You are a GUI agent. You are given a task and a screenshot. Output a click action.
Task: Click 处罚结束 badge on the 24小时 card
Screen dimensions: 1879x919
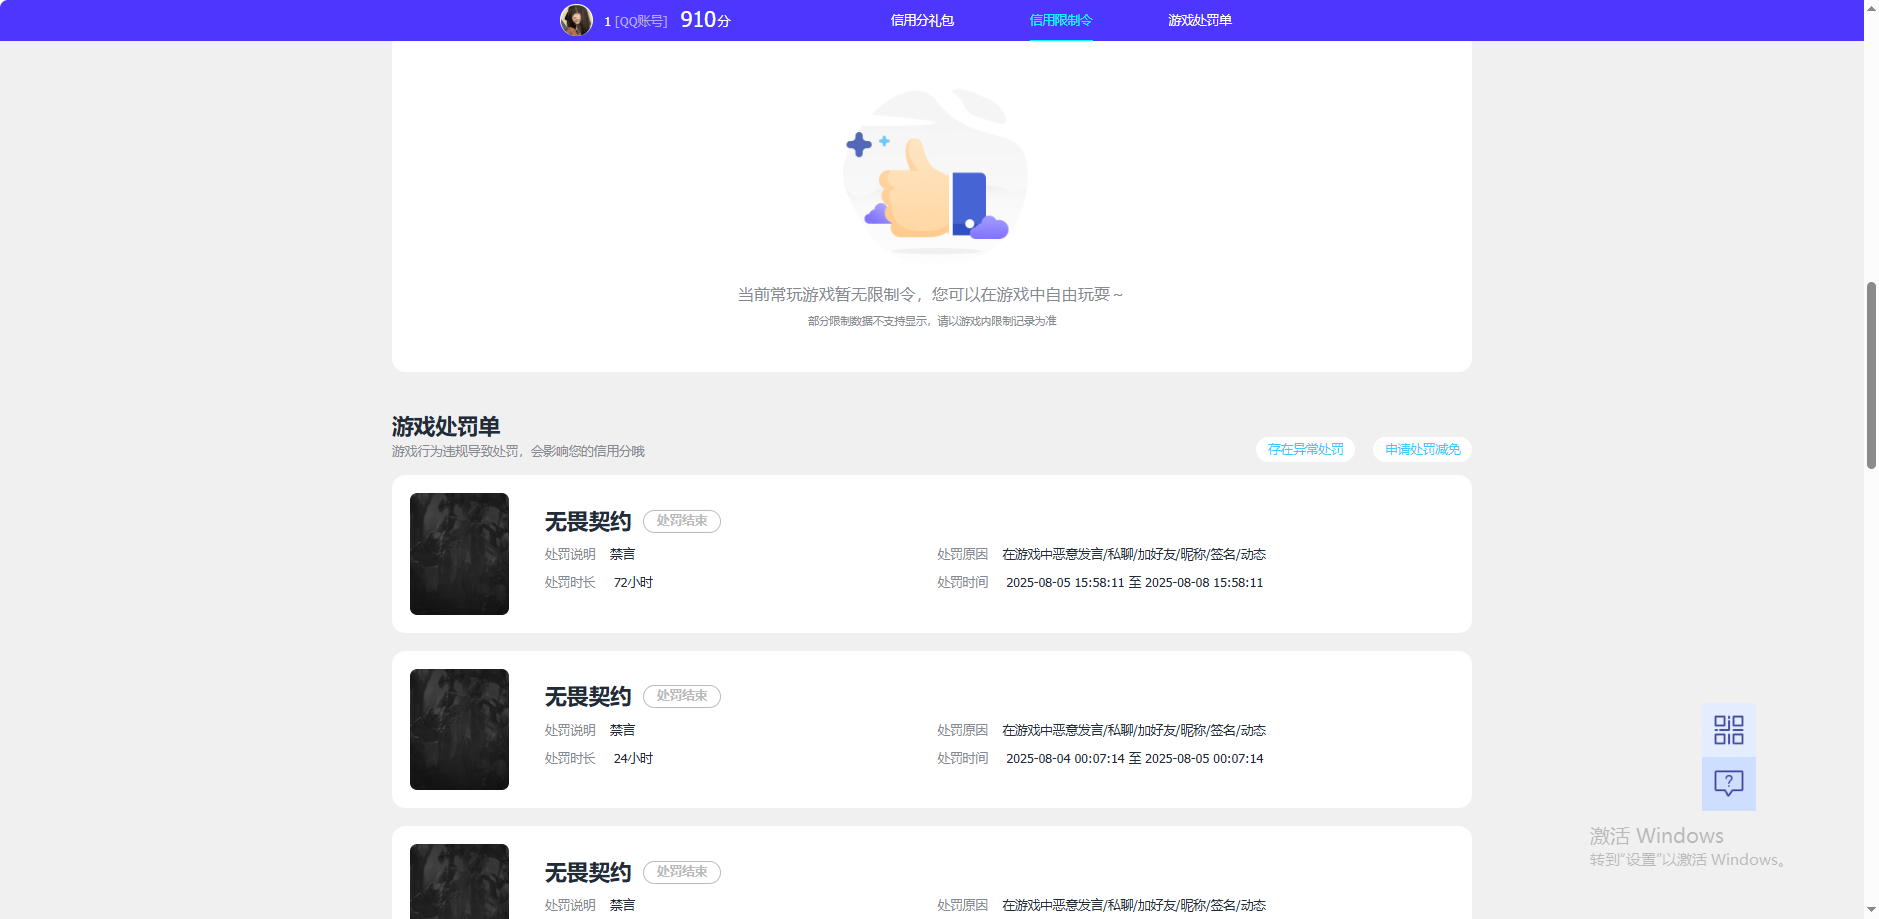(681, 696)
